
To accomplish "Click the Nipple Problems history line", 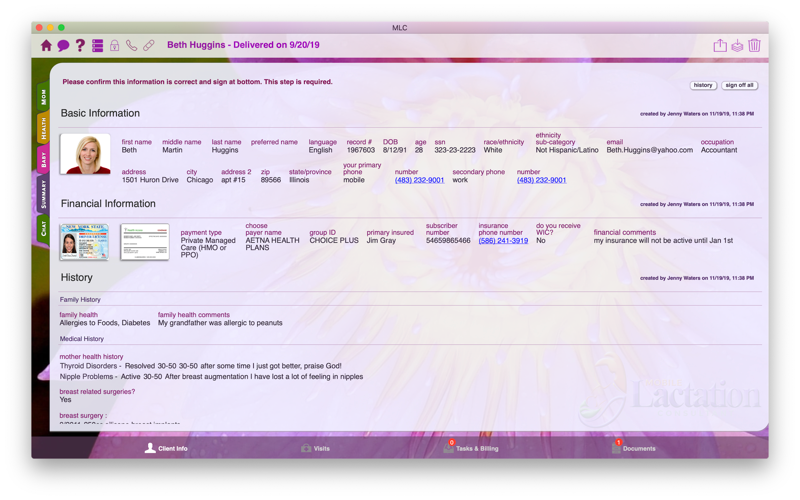I will click(211, 377).
